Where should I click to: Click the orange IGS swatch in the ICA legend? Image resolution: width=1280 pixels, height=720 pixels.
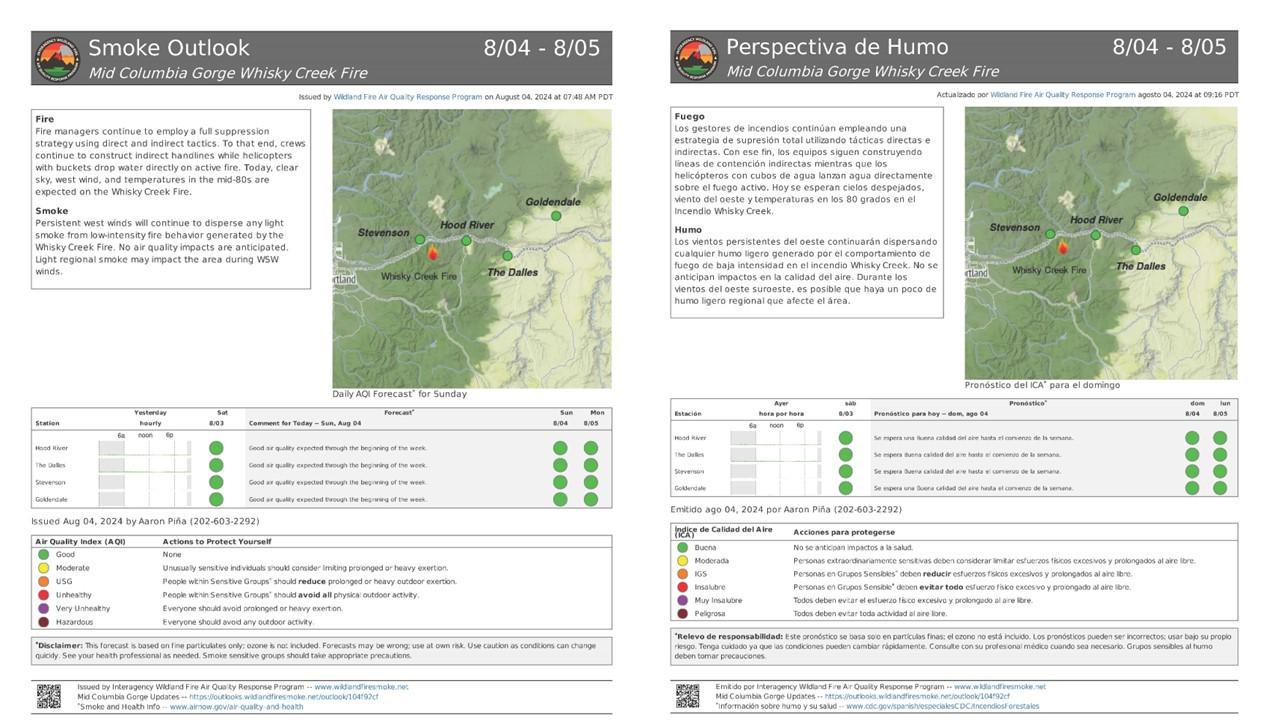682,574
